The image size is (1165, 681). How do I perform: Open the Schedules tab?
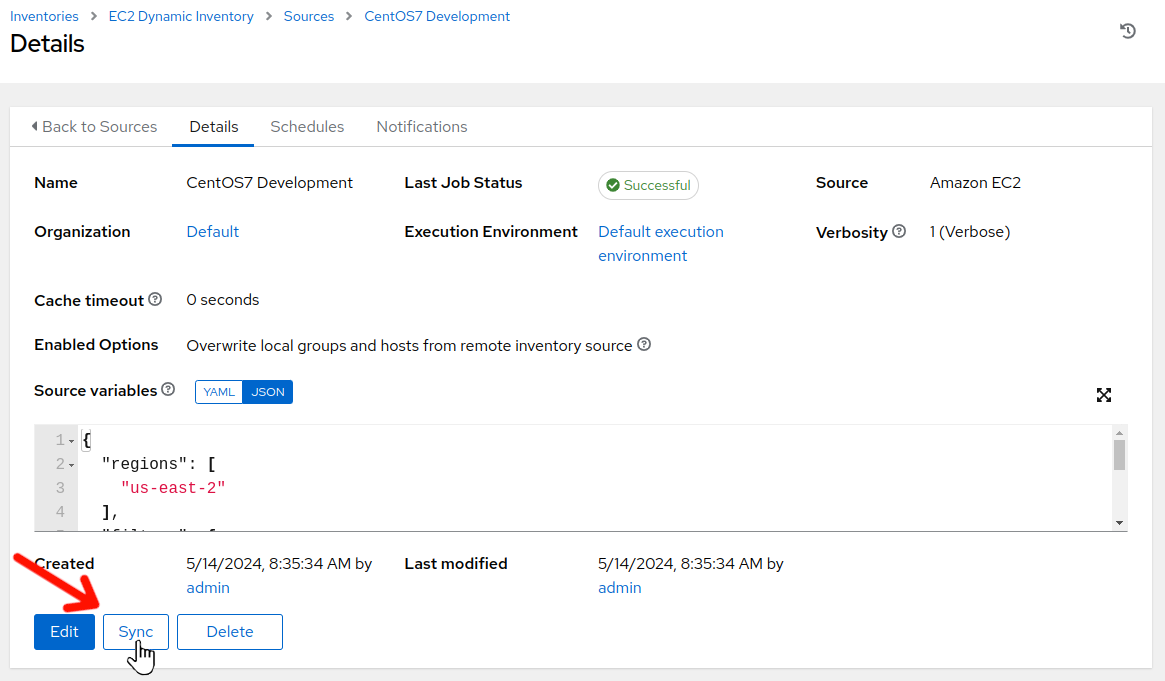coord(307,127)
